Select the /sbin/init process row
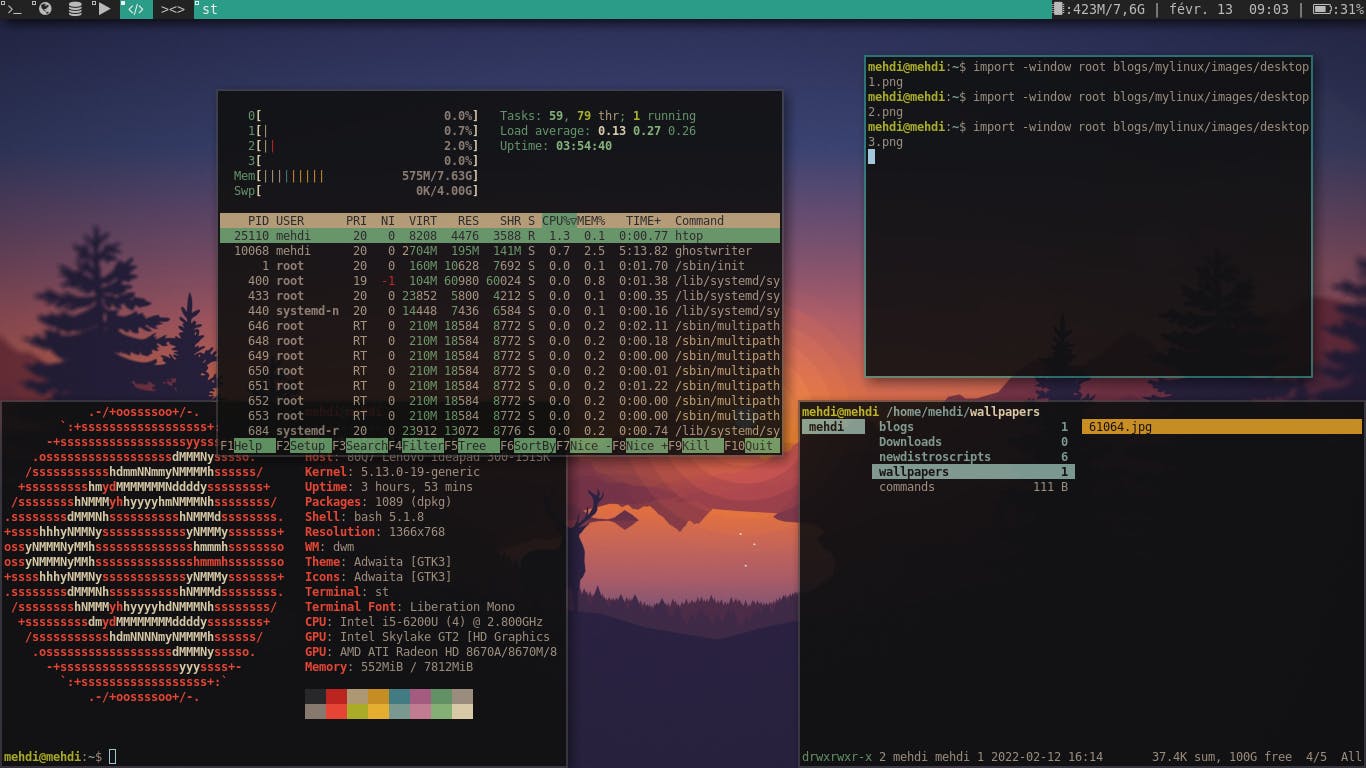This screenshot has width=1366, height=768. click(500, 266)
